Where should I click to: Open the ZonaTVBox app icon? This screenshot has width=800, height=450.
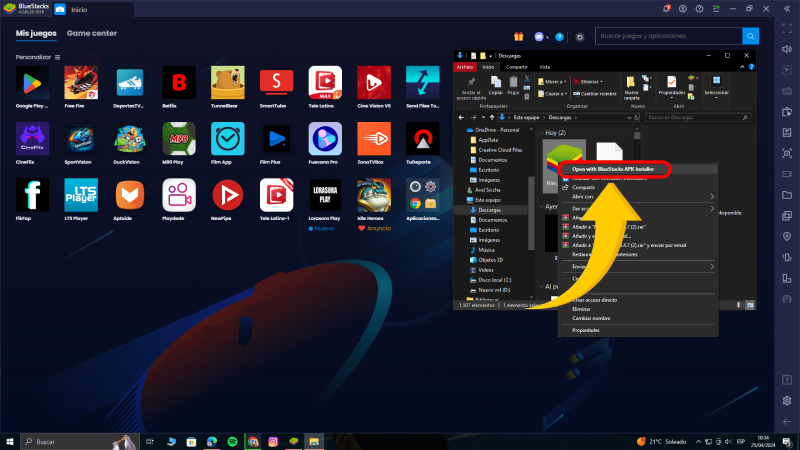click(374, 139)
